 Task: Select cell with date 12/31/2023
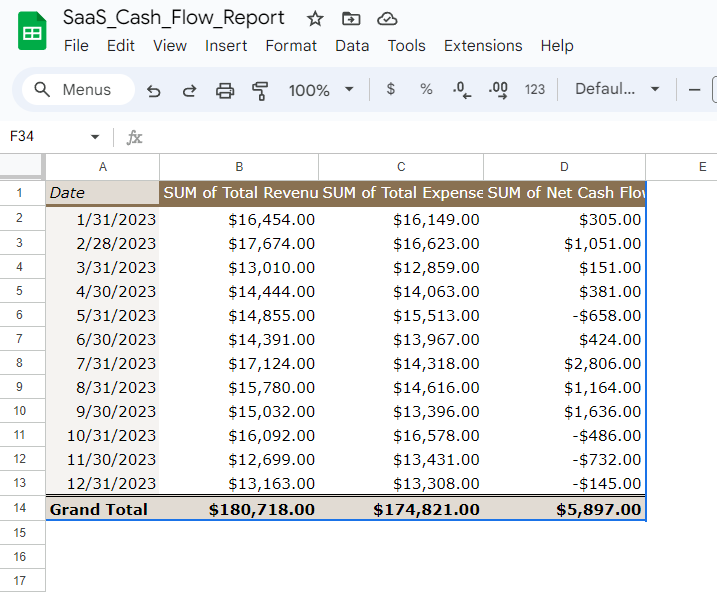(102, 484)
